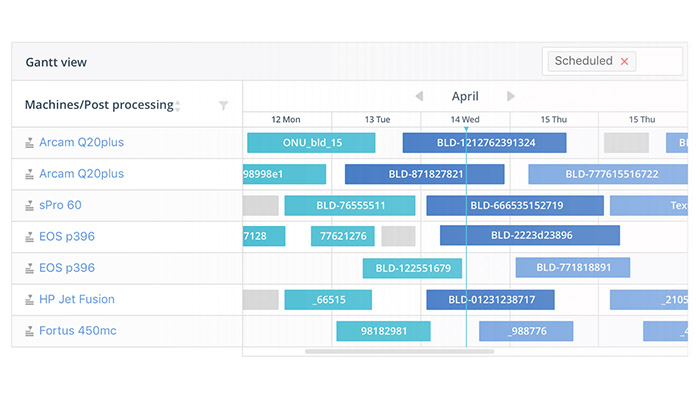700x400 pixels.
Task: Open the Fortus 450mc machine link
Action: (x=78, y=330)
